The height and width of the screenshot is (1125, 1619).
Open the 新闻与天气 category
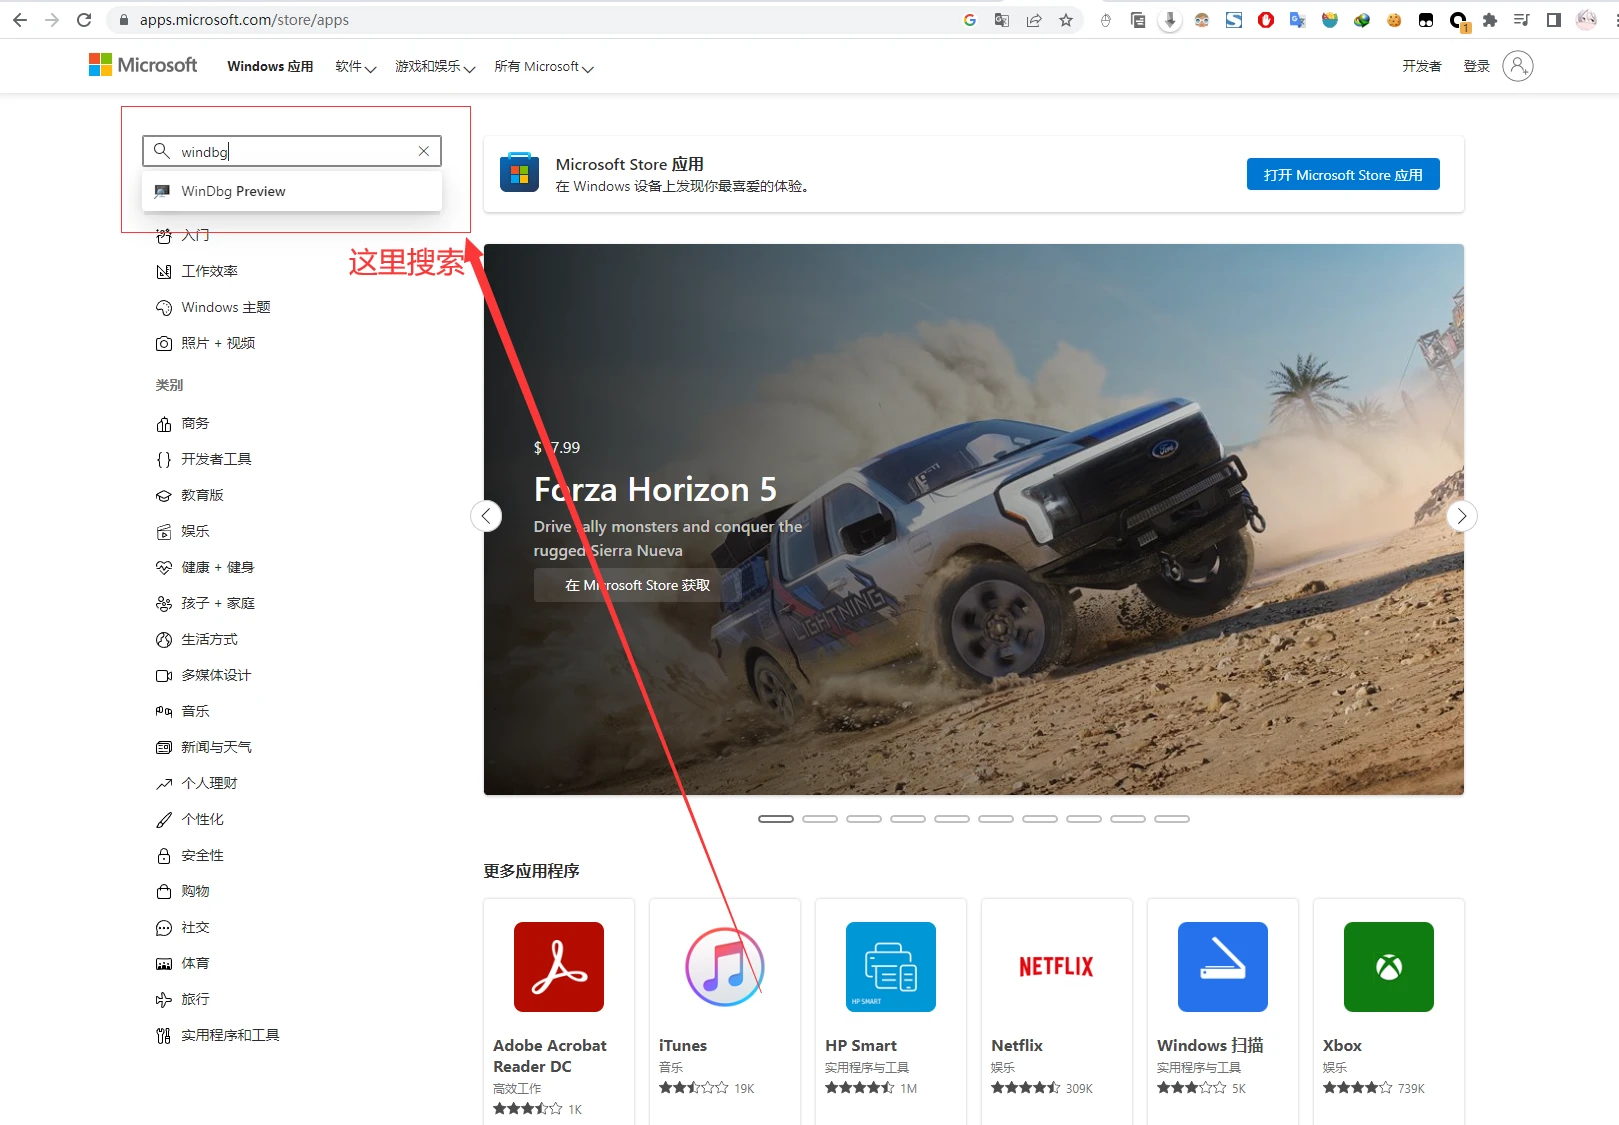coord(204,747)
